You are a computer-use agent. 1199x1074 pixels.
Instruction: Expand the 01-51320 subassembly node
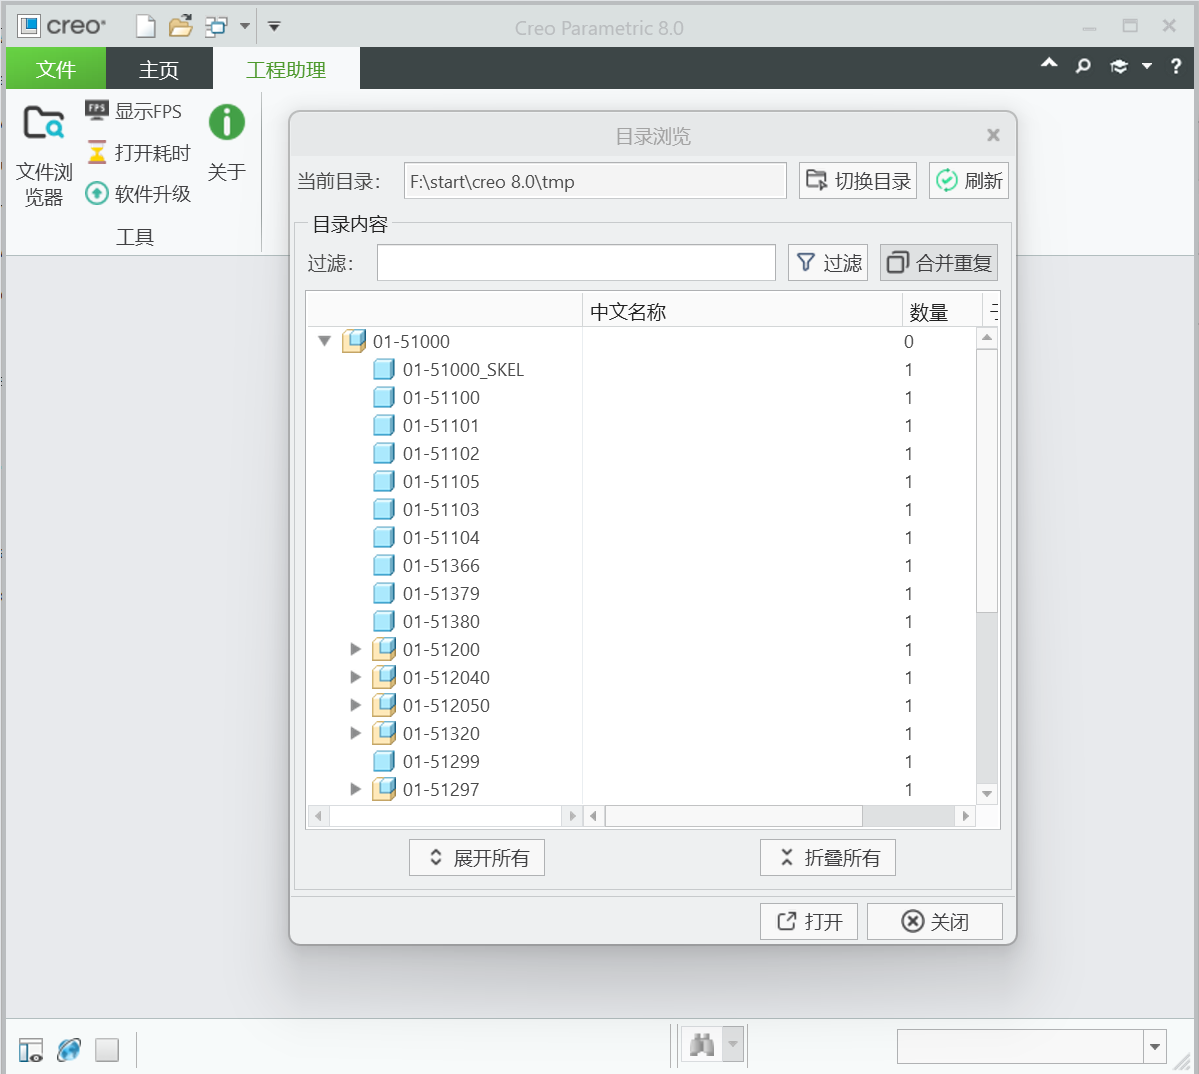(356, 733)
